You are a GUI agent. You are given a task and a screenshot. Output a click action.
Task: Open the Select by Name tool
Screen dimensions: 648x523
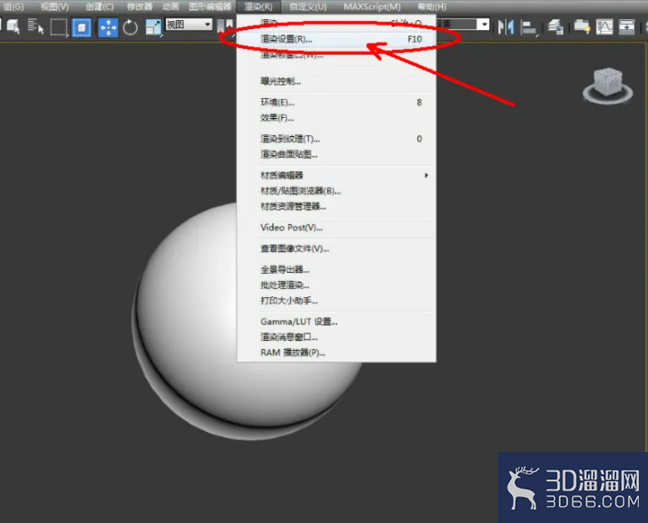pos(36,27)
